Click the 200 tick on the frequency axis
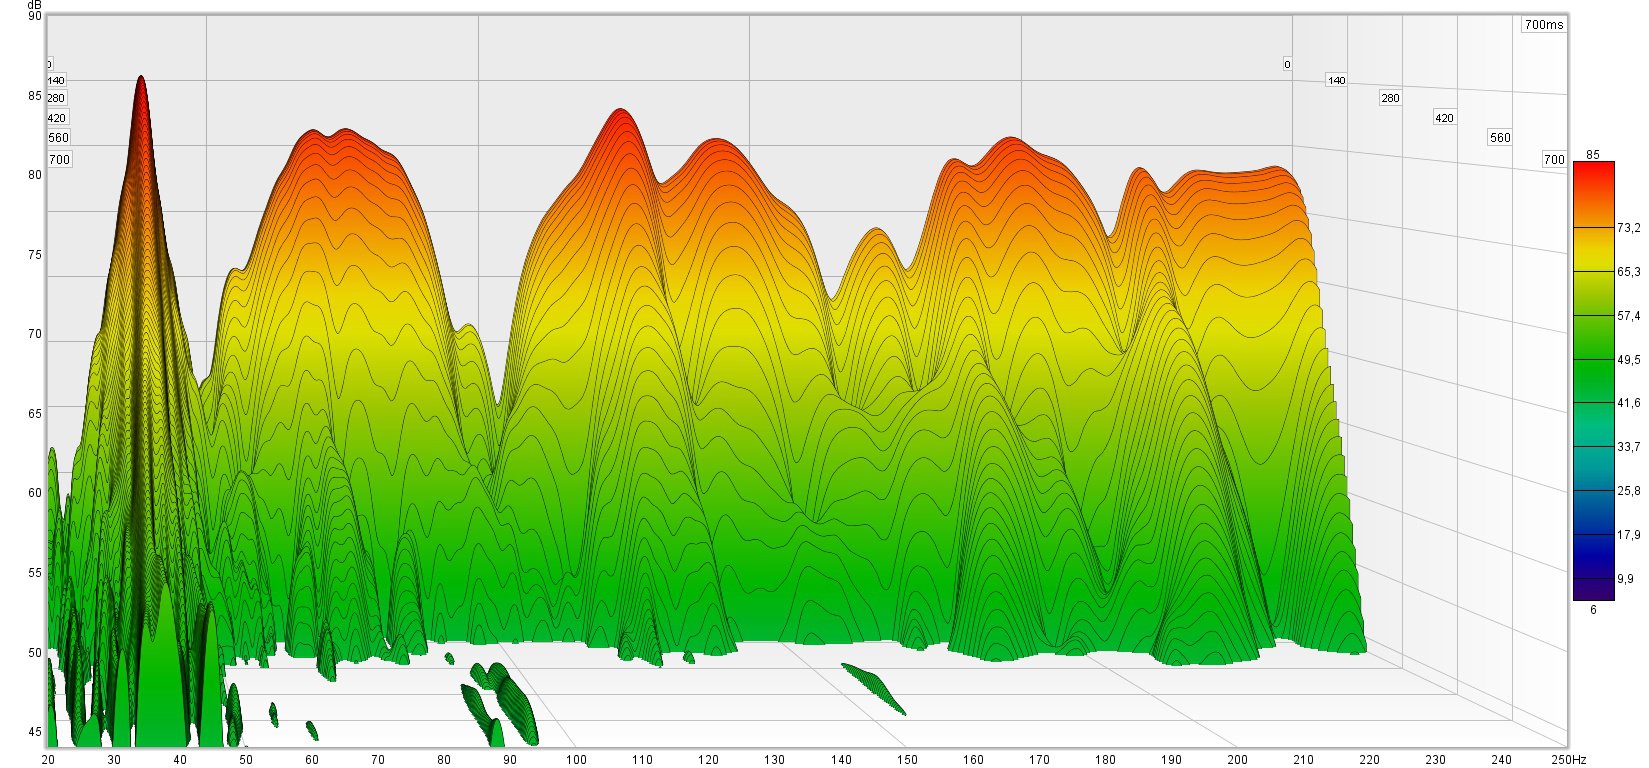 pos(1237,759)
